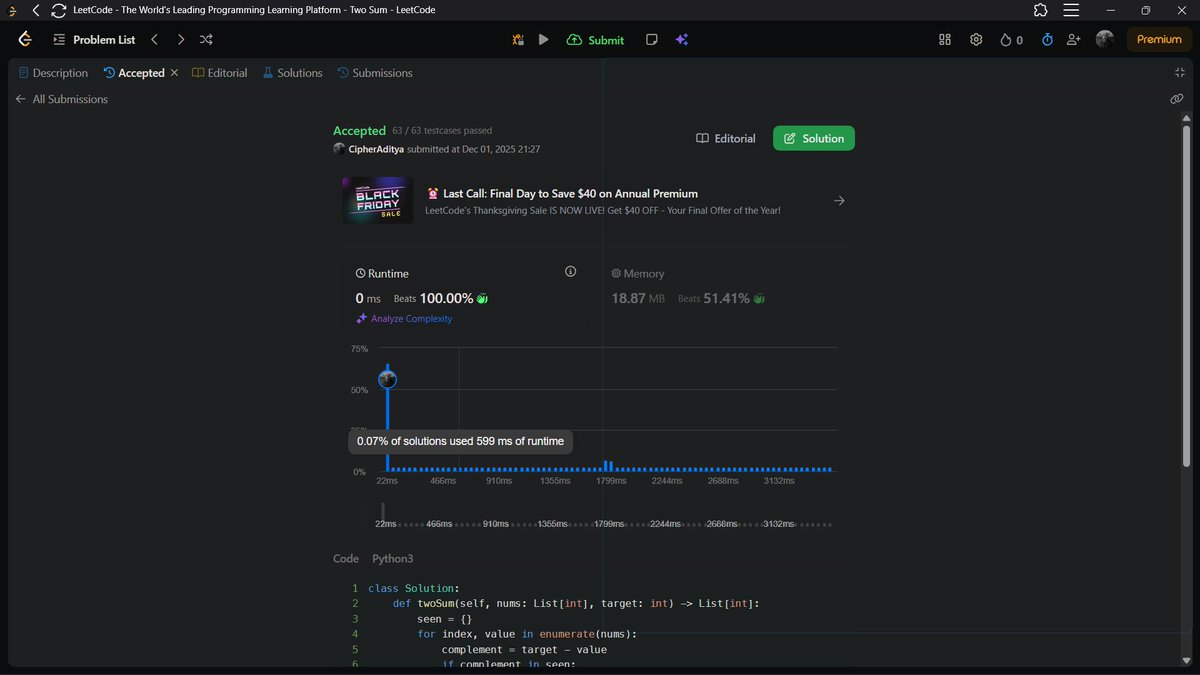Click the green Solution button
Viewport: 1200px width, 675px height.
(x=814, y=138)
